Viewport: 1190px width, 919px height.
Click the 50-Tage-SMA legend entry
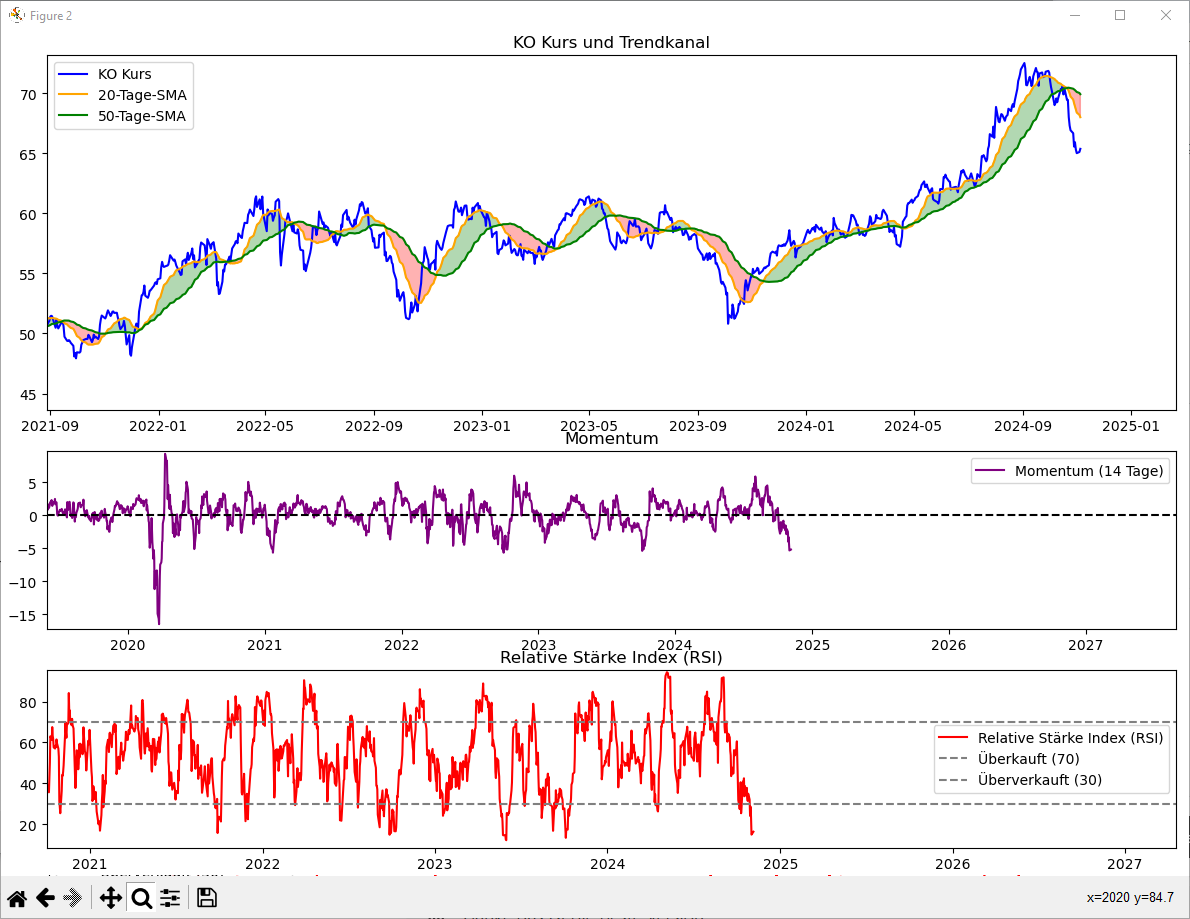tap(123, 116)
